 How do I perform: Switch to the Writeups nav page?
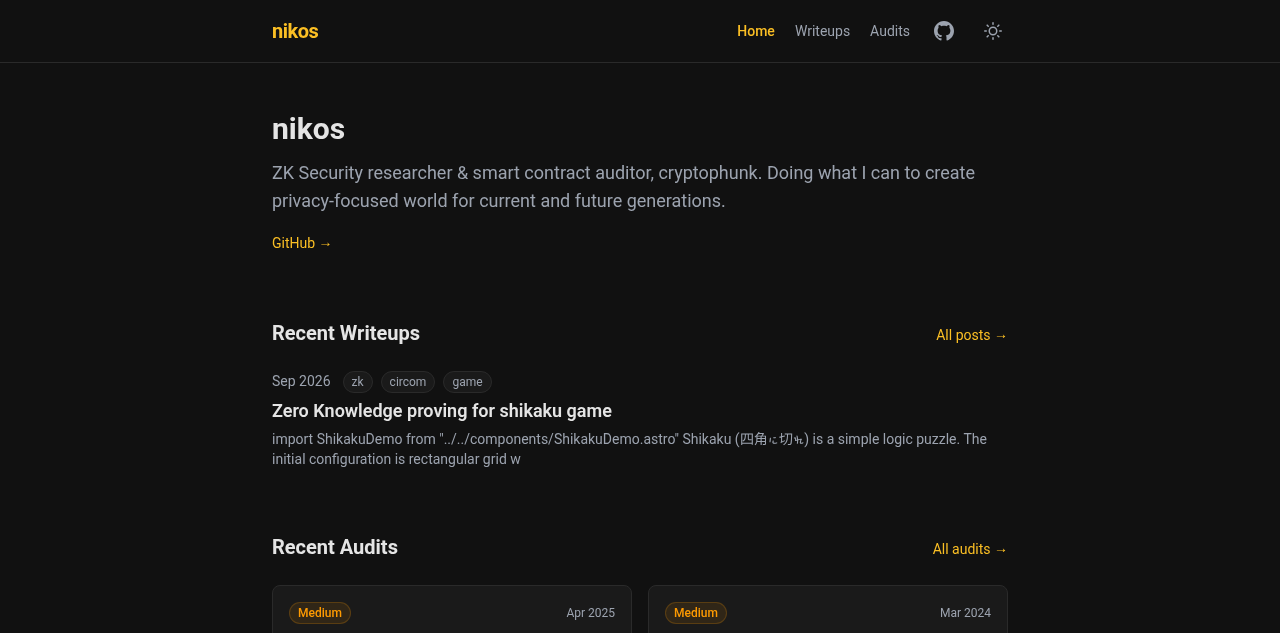click(x=822, y=31)
